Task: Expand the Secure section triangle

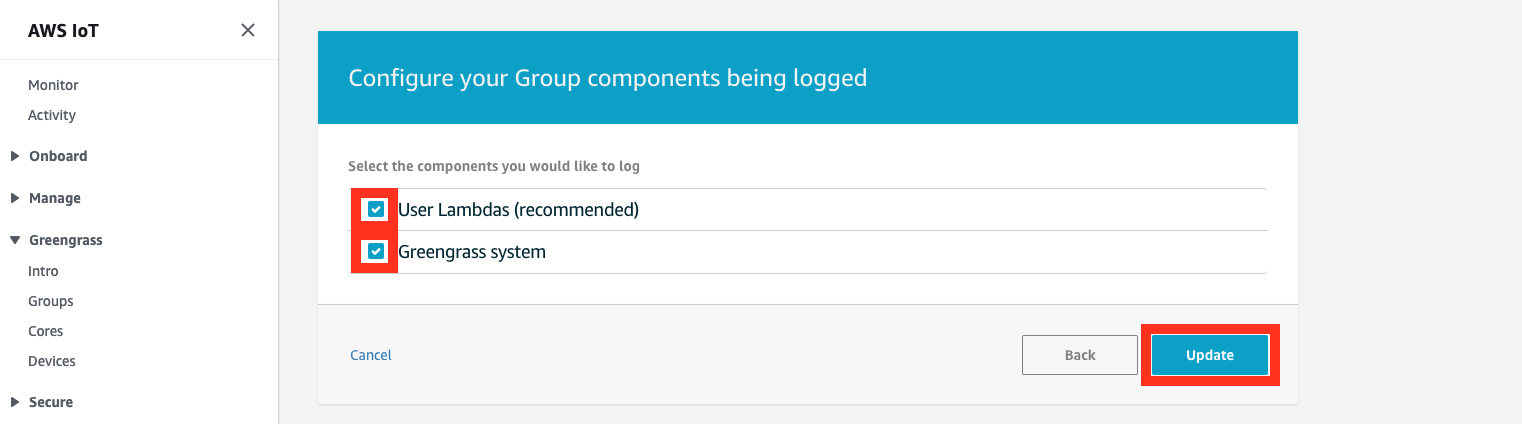Action: 15,402
